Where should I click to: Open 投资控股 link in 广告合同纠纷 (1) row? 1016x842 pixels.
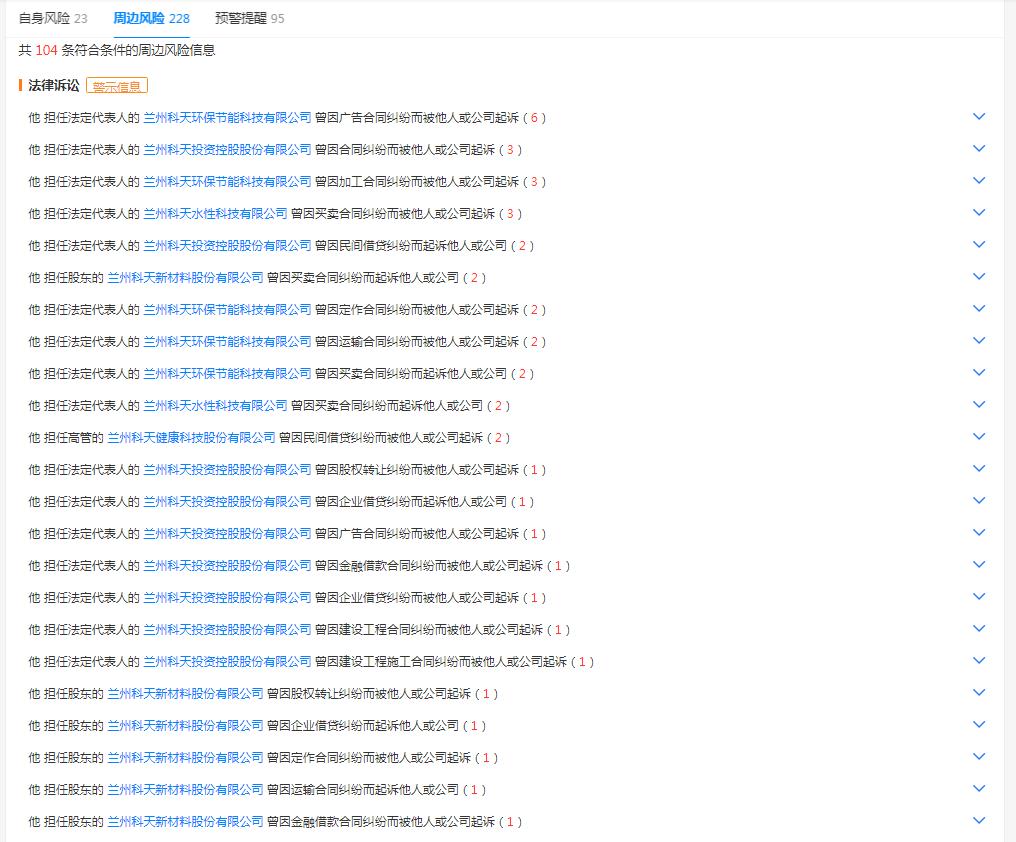pyautogui.click(x=227, y=533)
